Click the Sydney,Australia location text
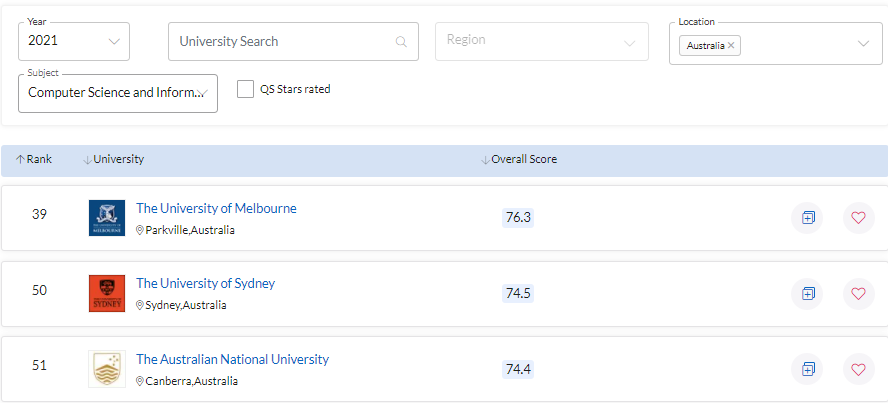Screen dimensions: 888x403 [186, 305]
